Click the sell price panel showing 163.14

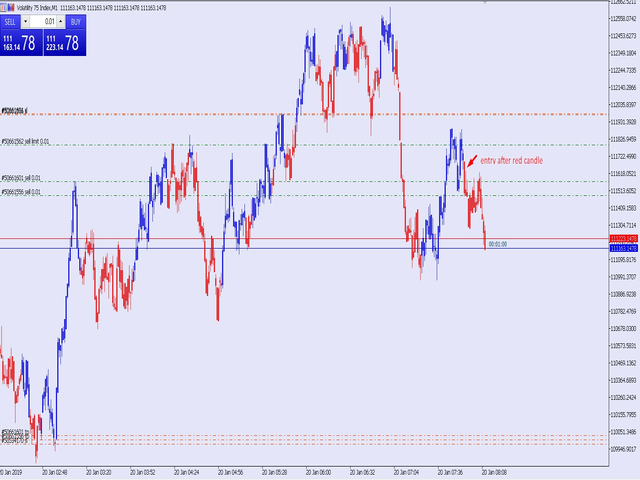(x=21, y=42)
